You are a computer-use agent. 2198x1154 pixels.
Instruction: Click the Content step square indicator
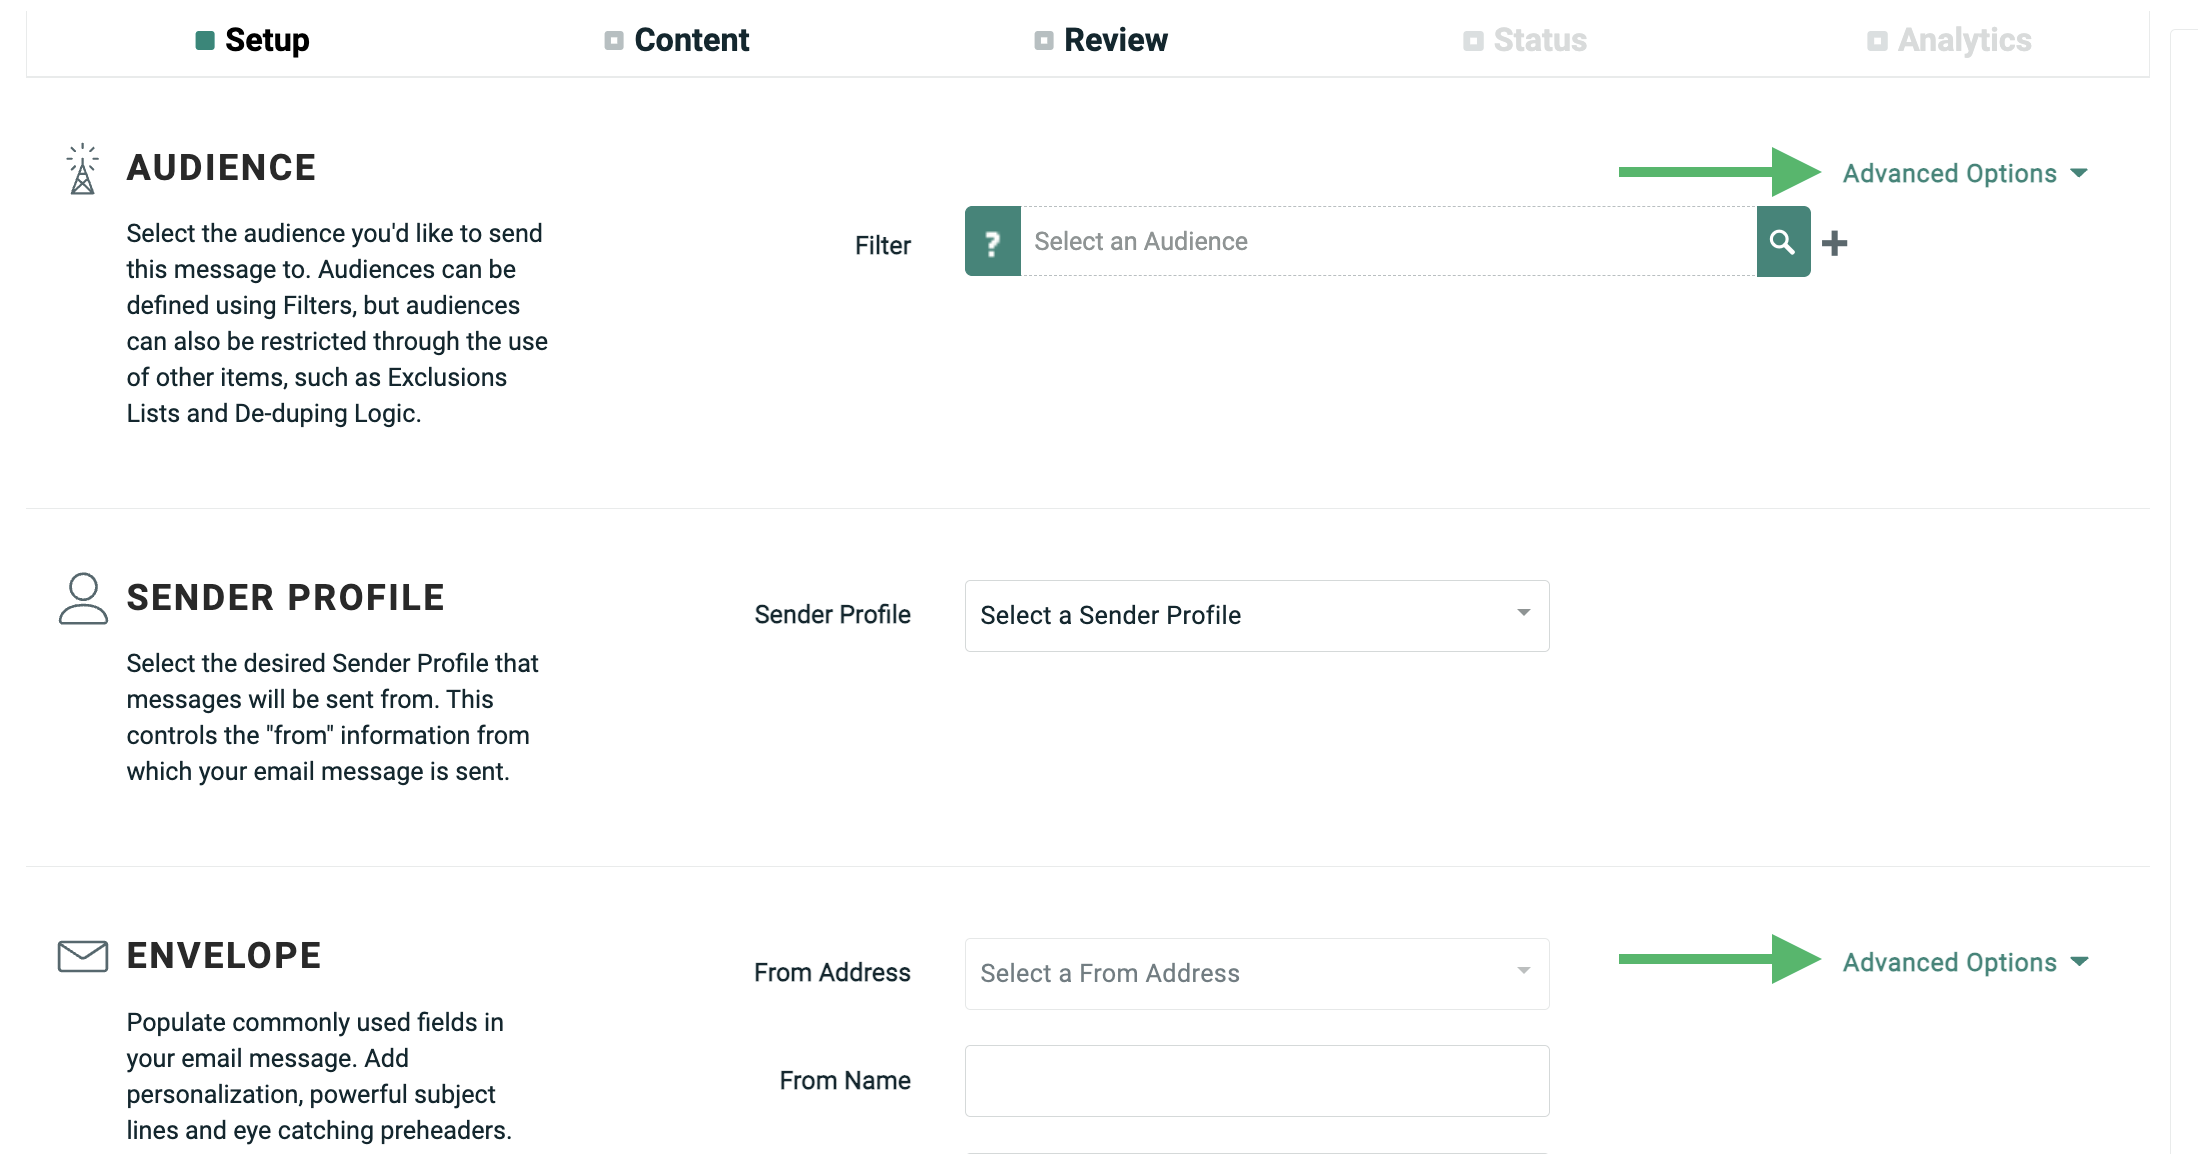pos(614,41)
